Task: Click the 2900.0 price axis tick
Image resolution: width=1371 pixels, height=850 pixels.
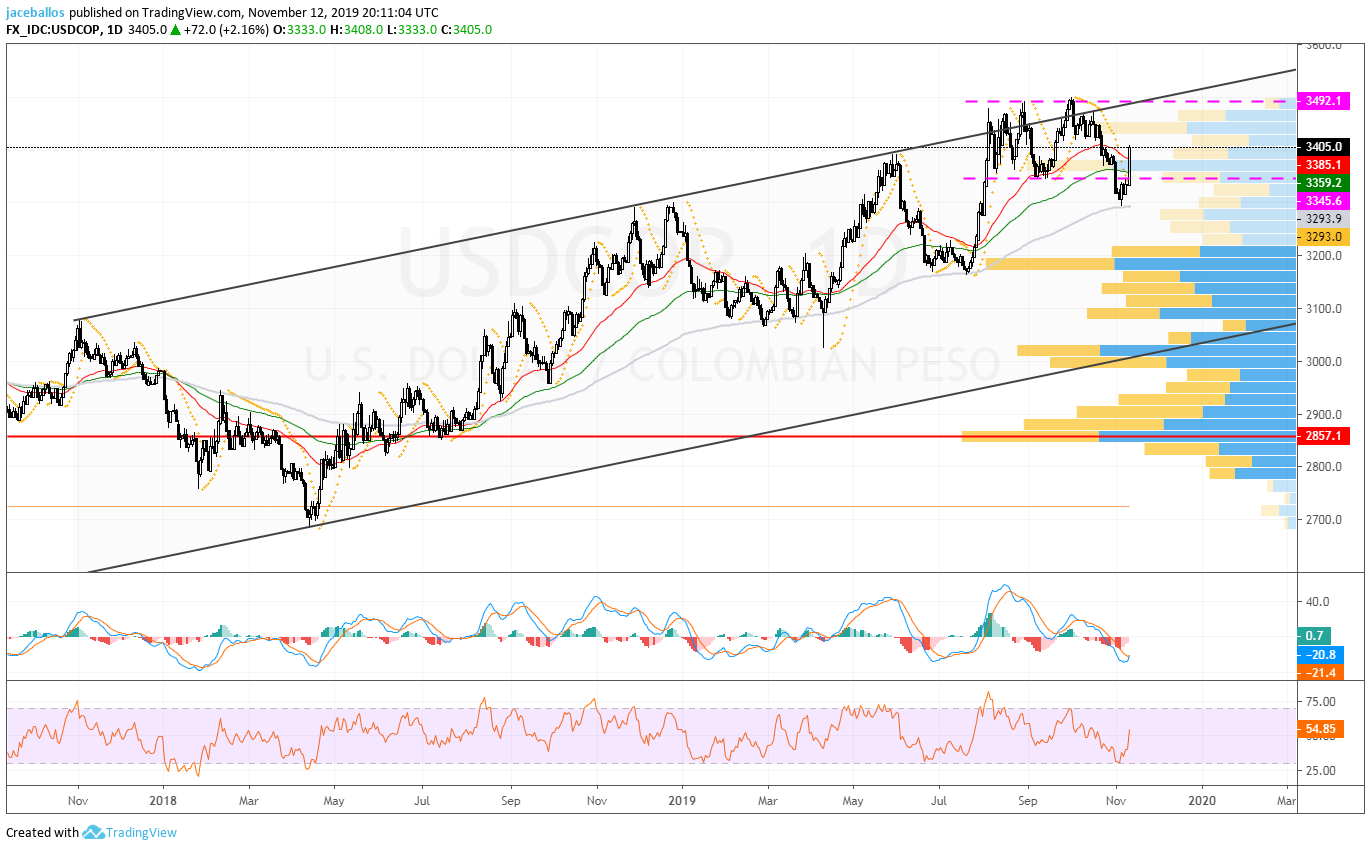Action: (x=1325, y=414)
